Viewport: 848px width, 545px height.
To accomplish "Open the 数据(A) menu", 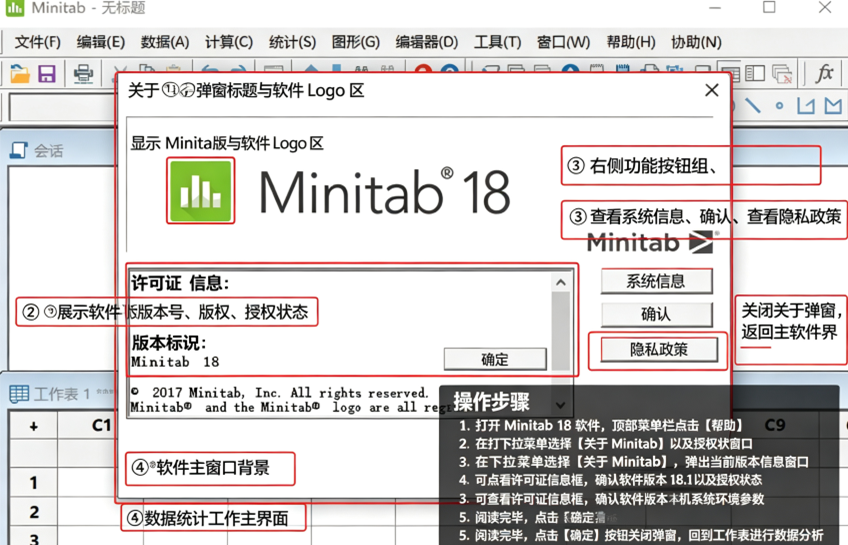I will pyautogui.click(x=165, y=42).
